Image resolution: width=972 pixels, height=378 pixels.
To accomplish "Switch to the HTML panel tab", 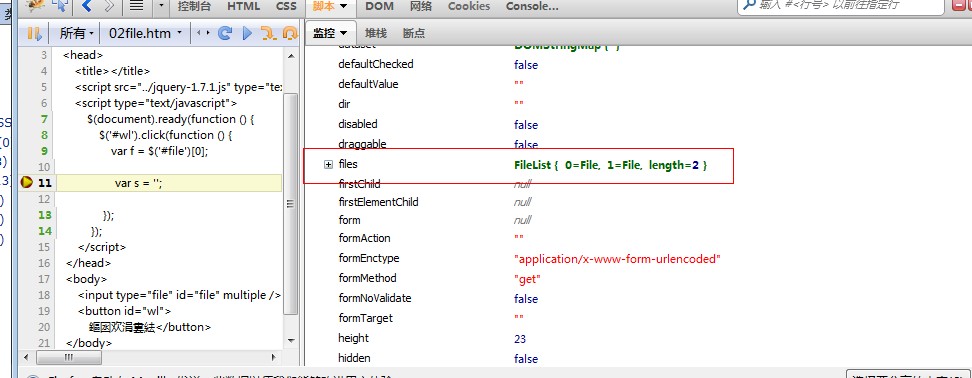I will tap(244, 6).
